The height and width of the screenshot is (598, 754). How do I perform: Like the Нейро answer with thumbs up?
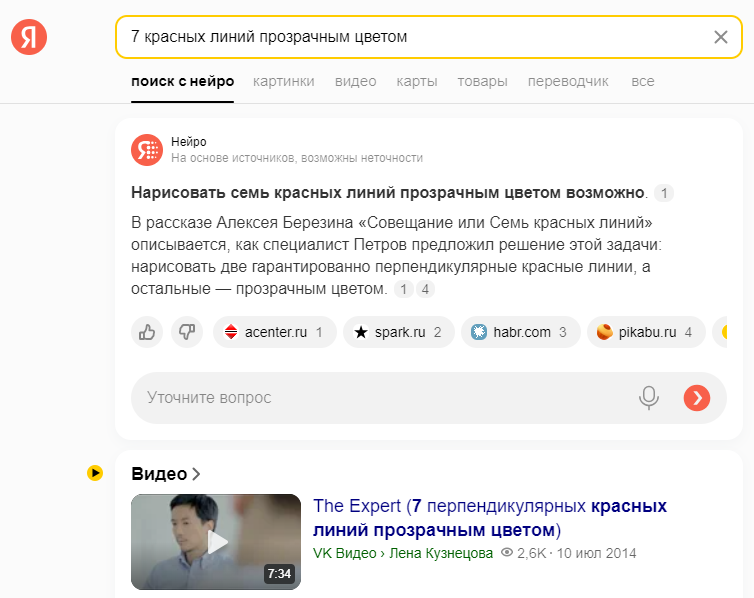pyautogui.click(x=147, y=332)
